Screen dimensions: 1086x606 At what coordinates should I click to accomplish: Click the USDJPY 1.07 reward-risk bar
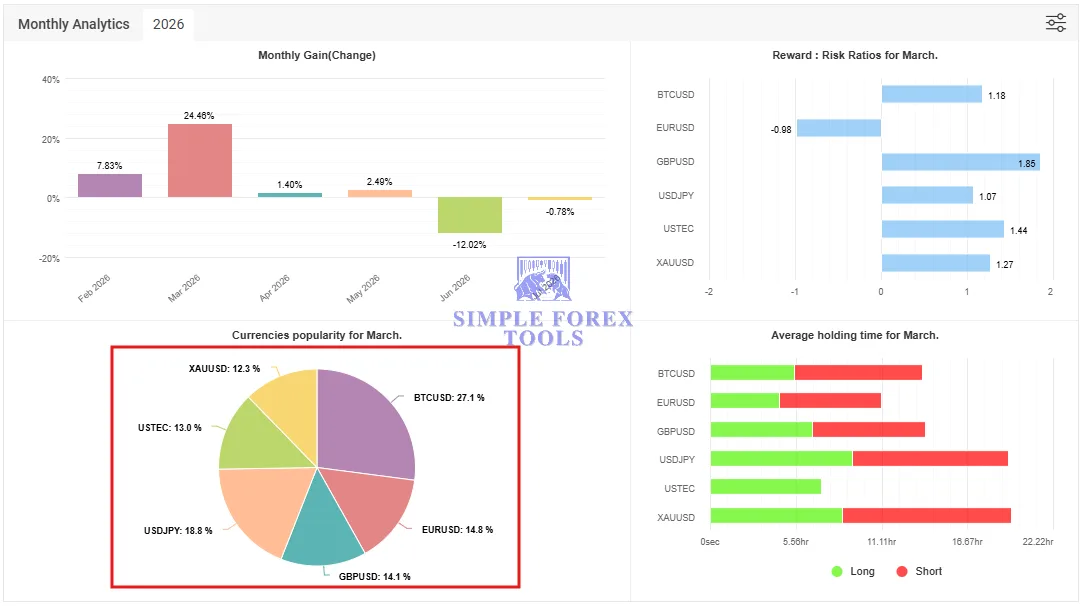click(x=927, y=195)
